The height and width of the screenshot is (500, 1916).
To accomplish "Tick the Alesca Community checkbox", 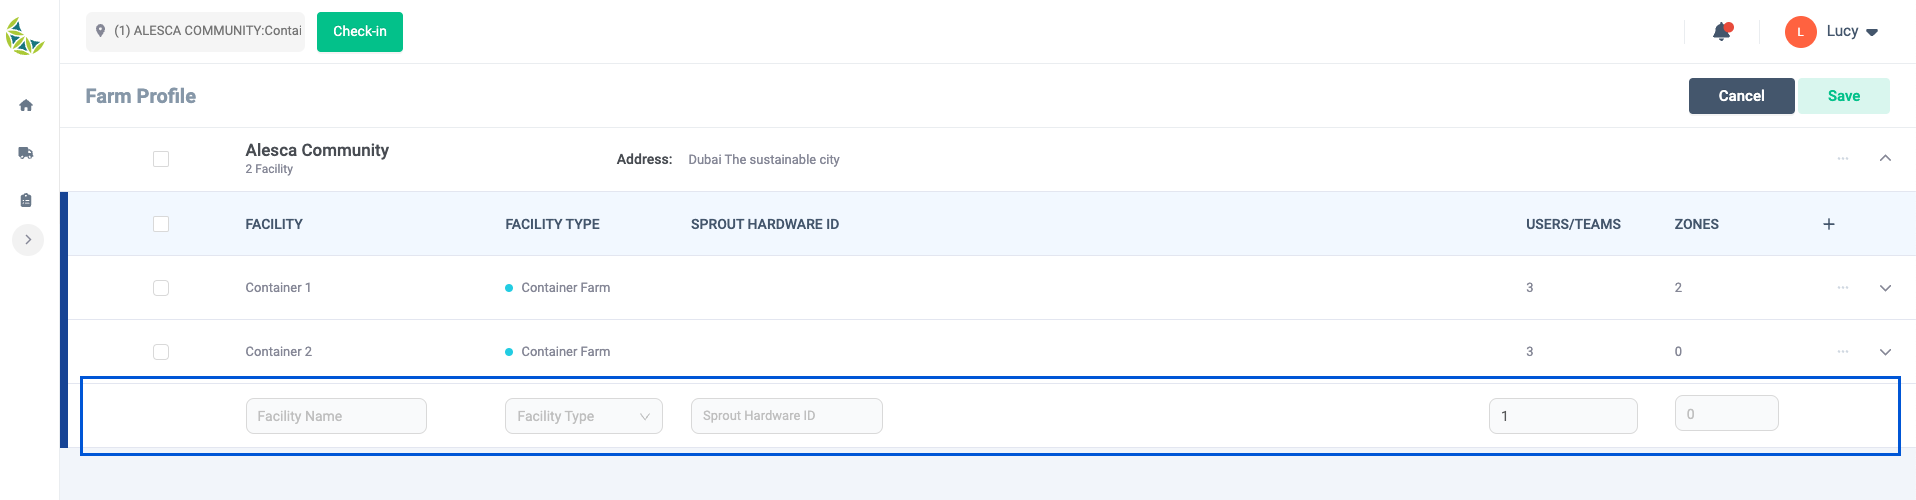I will (x=161, y=159).
